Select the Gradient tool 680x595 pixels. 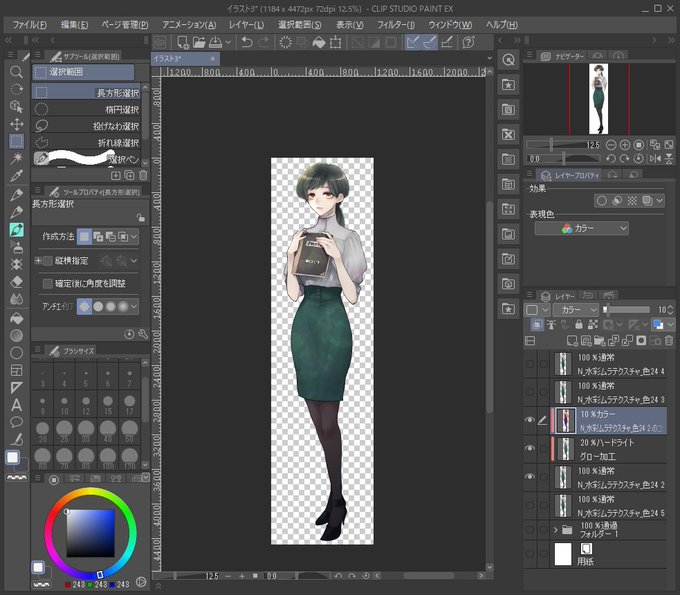(16, 336)
